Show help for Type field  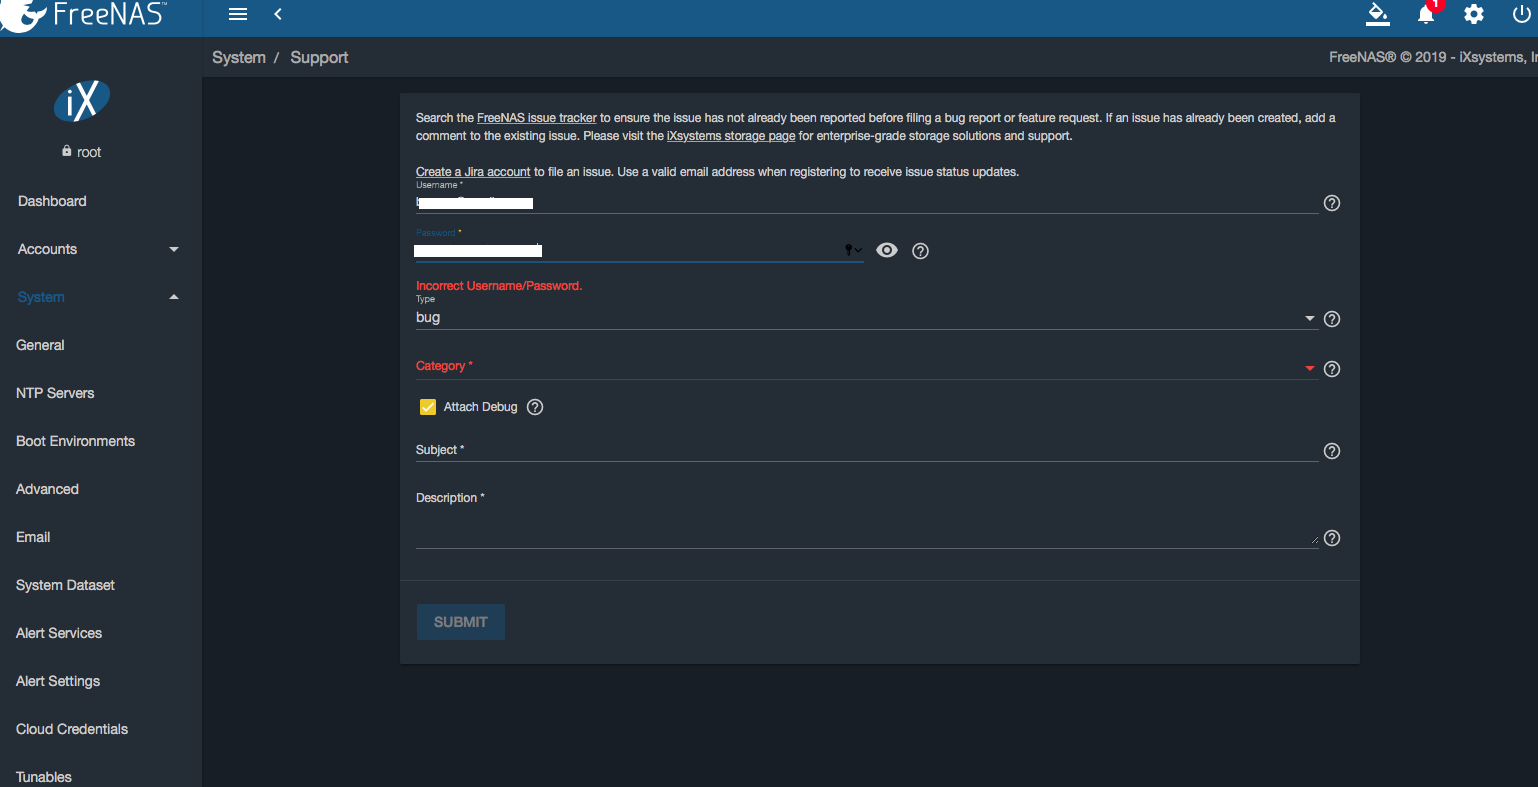pyautogui.click(x=1332, y=319)
